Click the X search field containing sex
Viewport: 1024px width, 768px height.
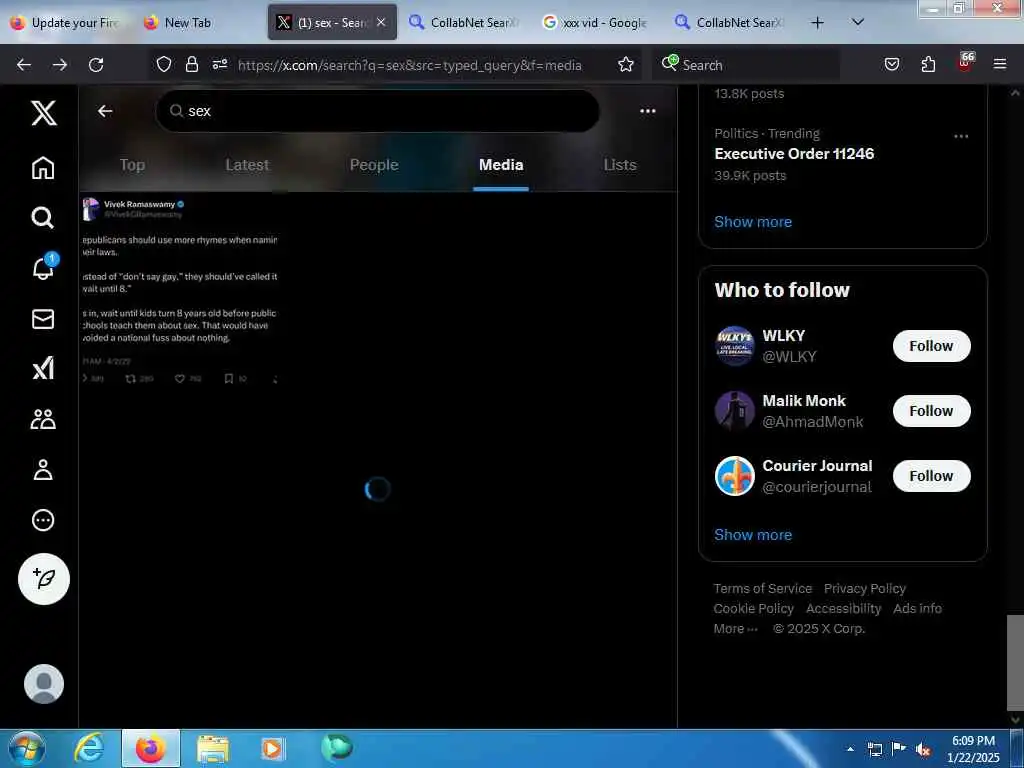click(377, 111)
